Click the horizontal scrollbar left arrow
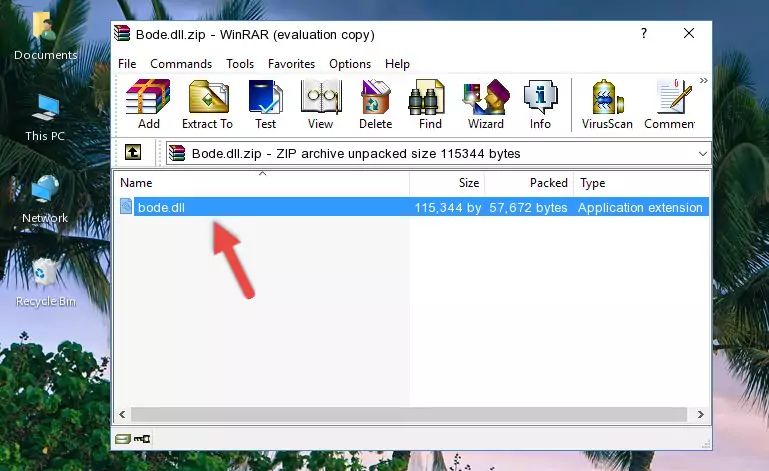The width and height of the screenshot is (769, 471). (122, 415)
